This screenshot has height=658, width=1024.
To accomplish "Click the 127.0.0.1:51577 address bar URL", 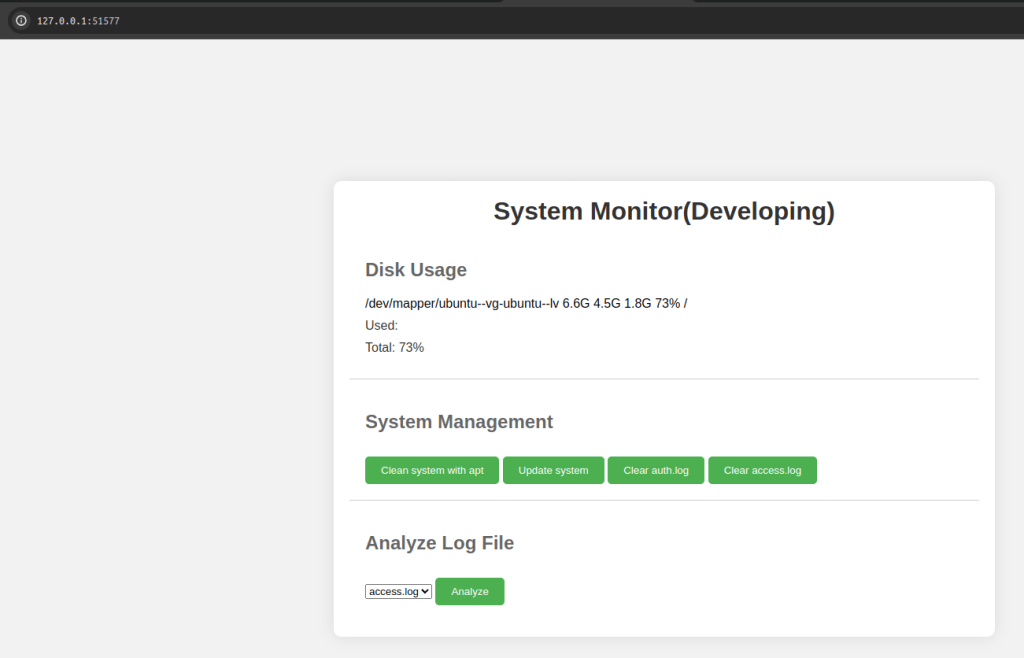I will [78, 20].
